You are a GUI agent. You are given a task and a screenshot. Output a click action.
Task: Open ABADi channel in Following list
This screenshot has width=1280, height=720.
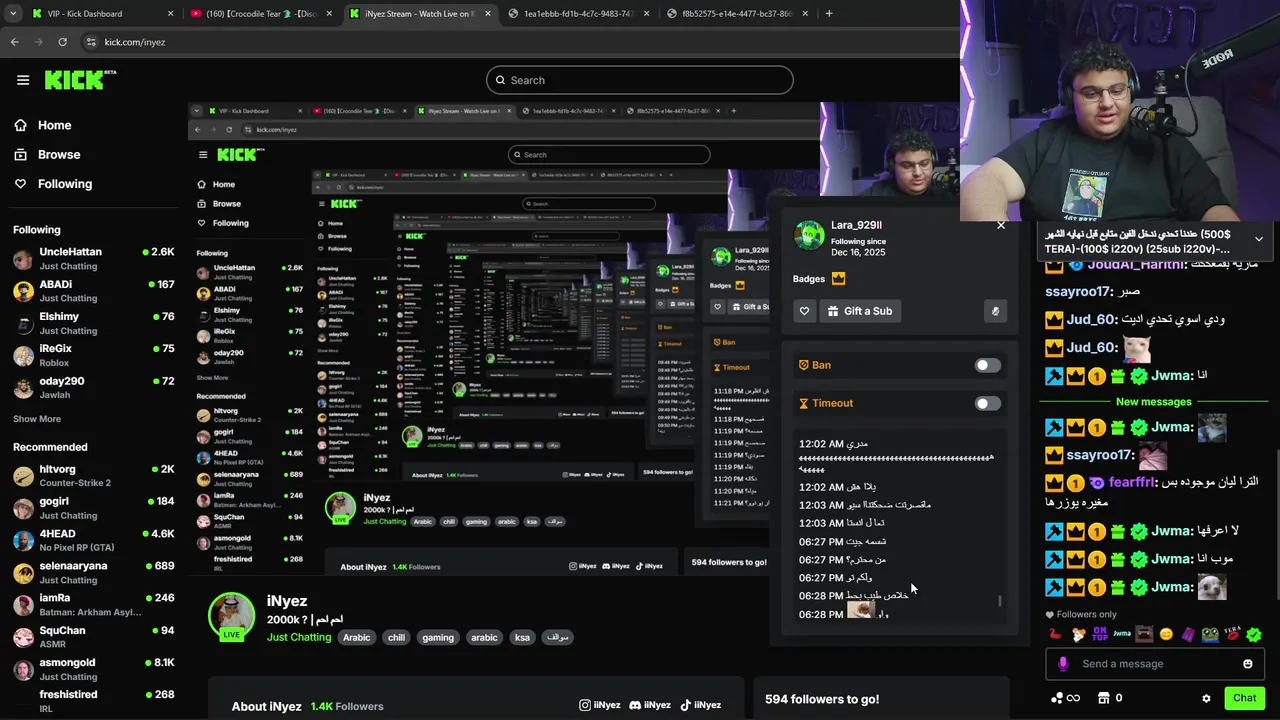pyautogui.click(x=94, y=291)
